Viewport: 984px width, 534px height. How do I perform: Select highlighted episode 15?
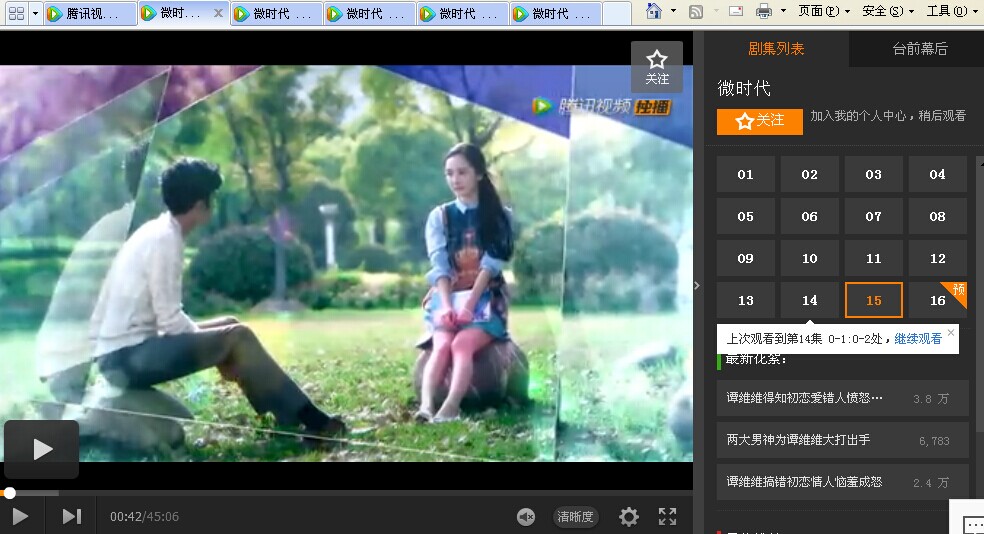[874, 301]
